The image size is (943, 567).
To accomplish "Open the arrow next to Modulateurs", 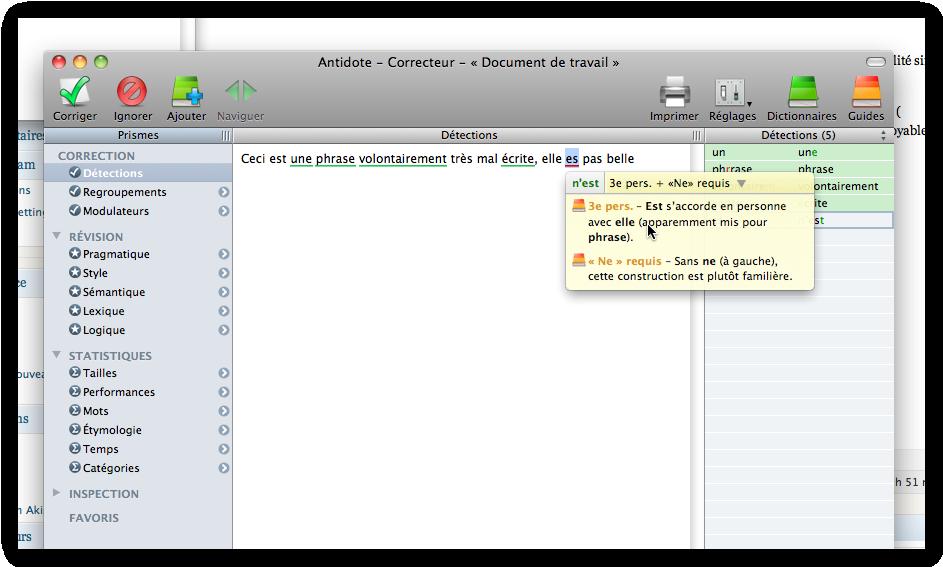I will 224,211.
